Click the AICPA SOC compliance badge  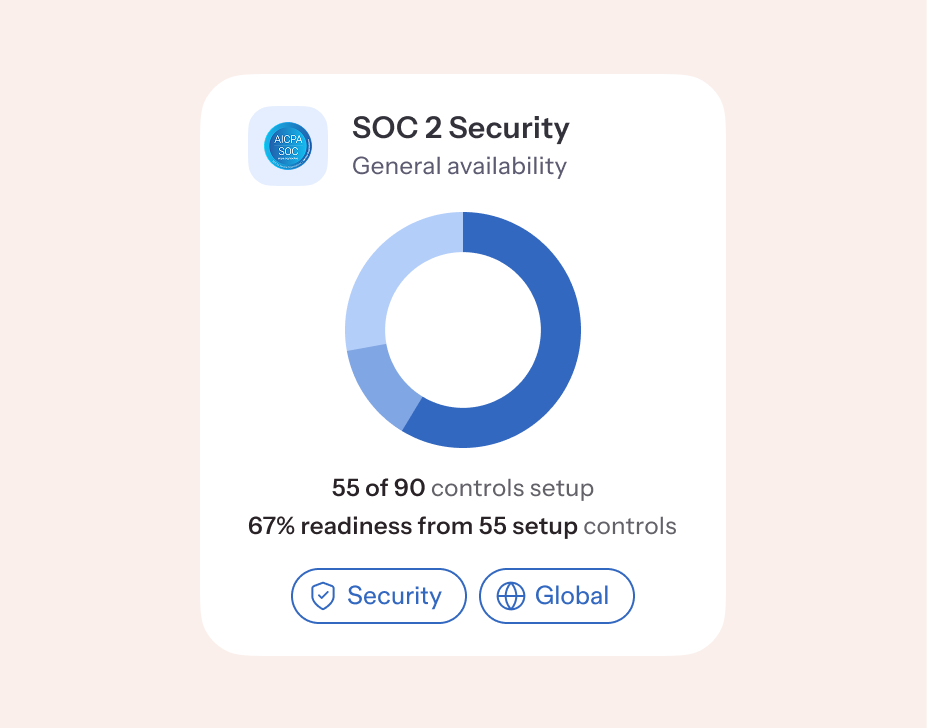pos(288,146)
